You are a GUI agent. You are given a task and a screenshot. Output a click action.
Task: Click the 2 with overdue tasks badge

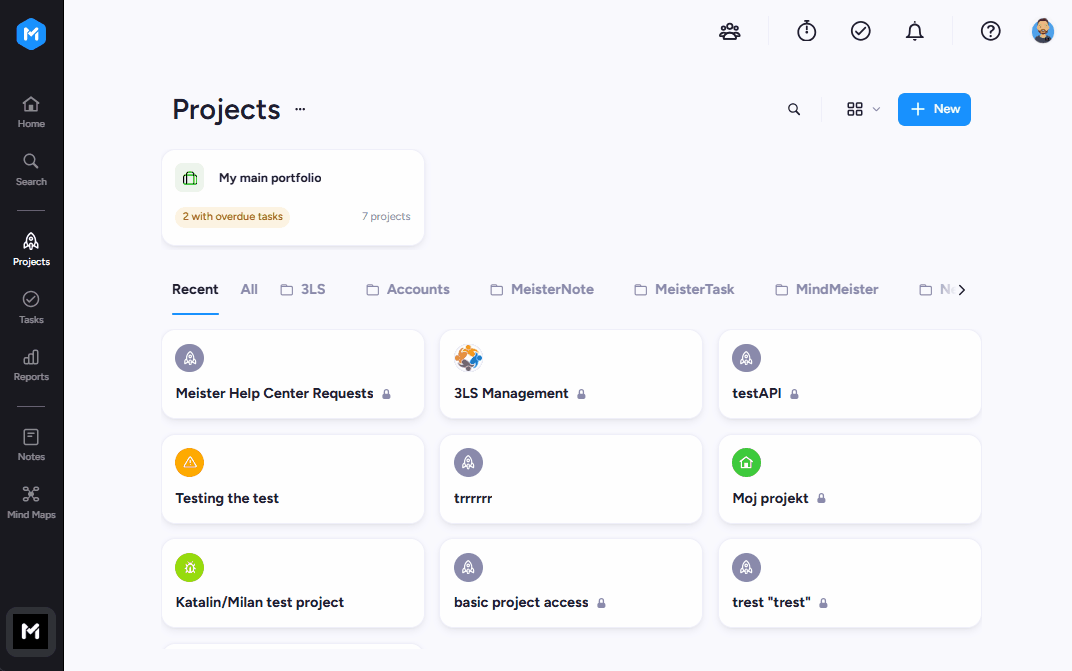(x=232, y=217)
